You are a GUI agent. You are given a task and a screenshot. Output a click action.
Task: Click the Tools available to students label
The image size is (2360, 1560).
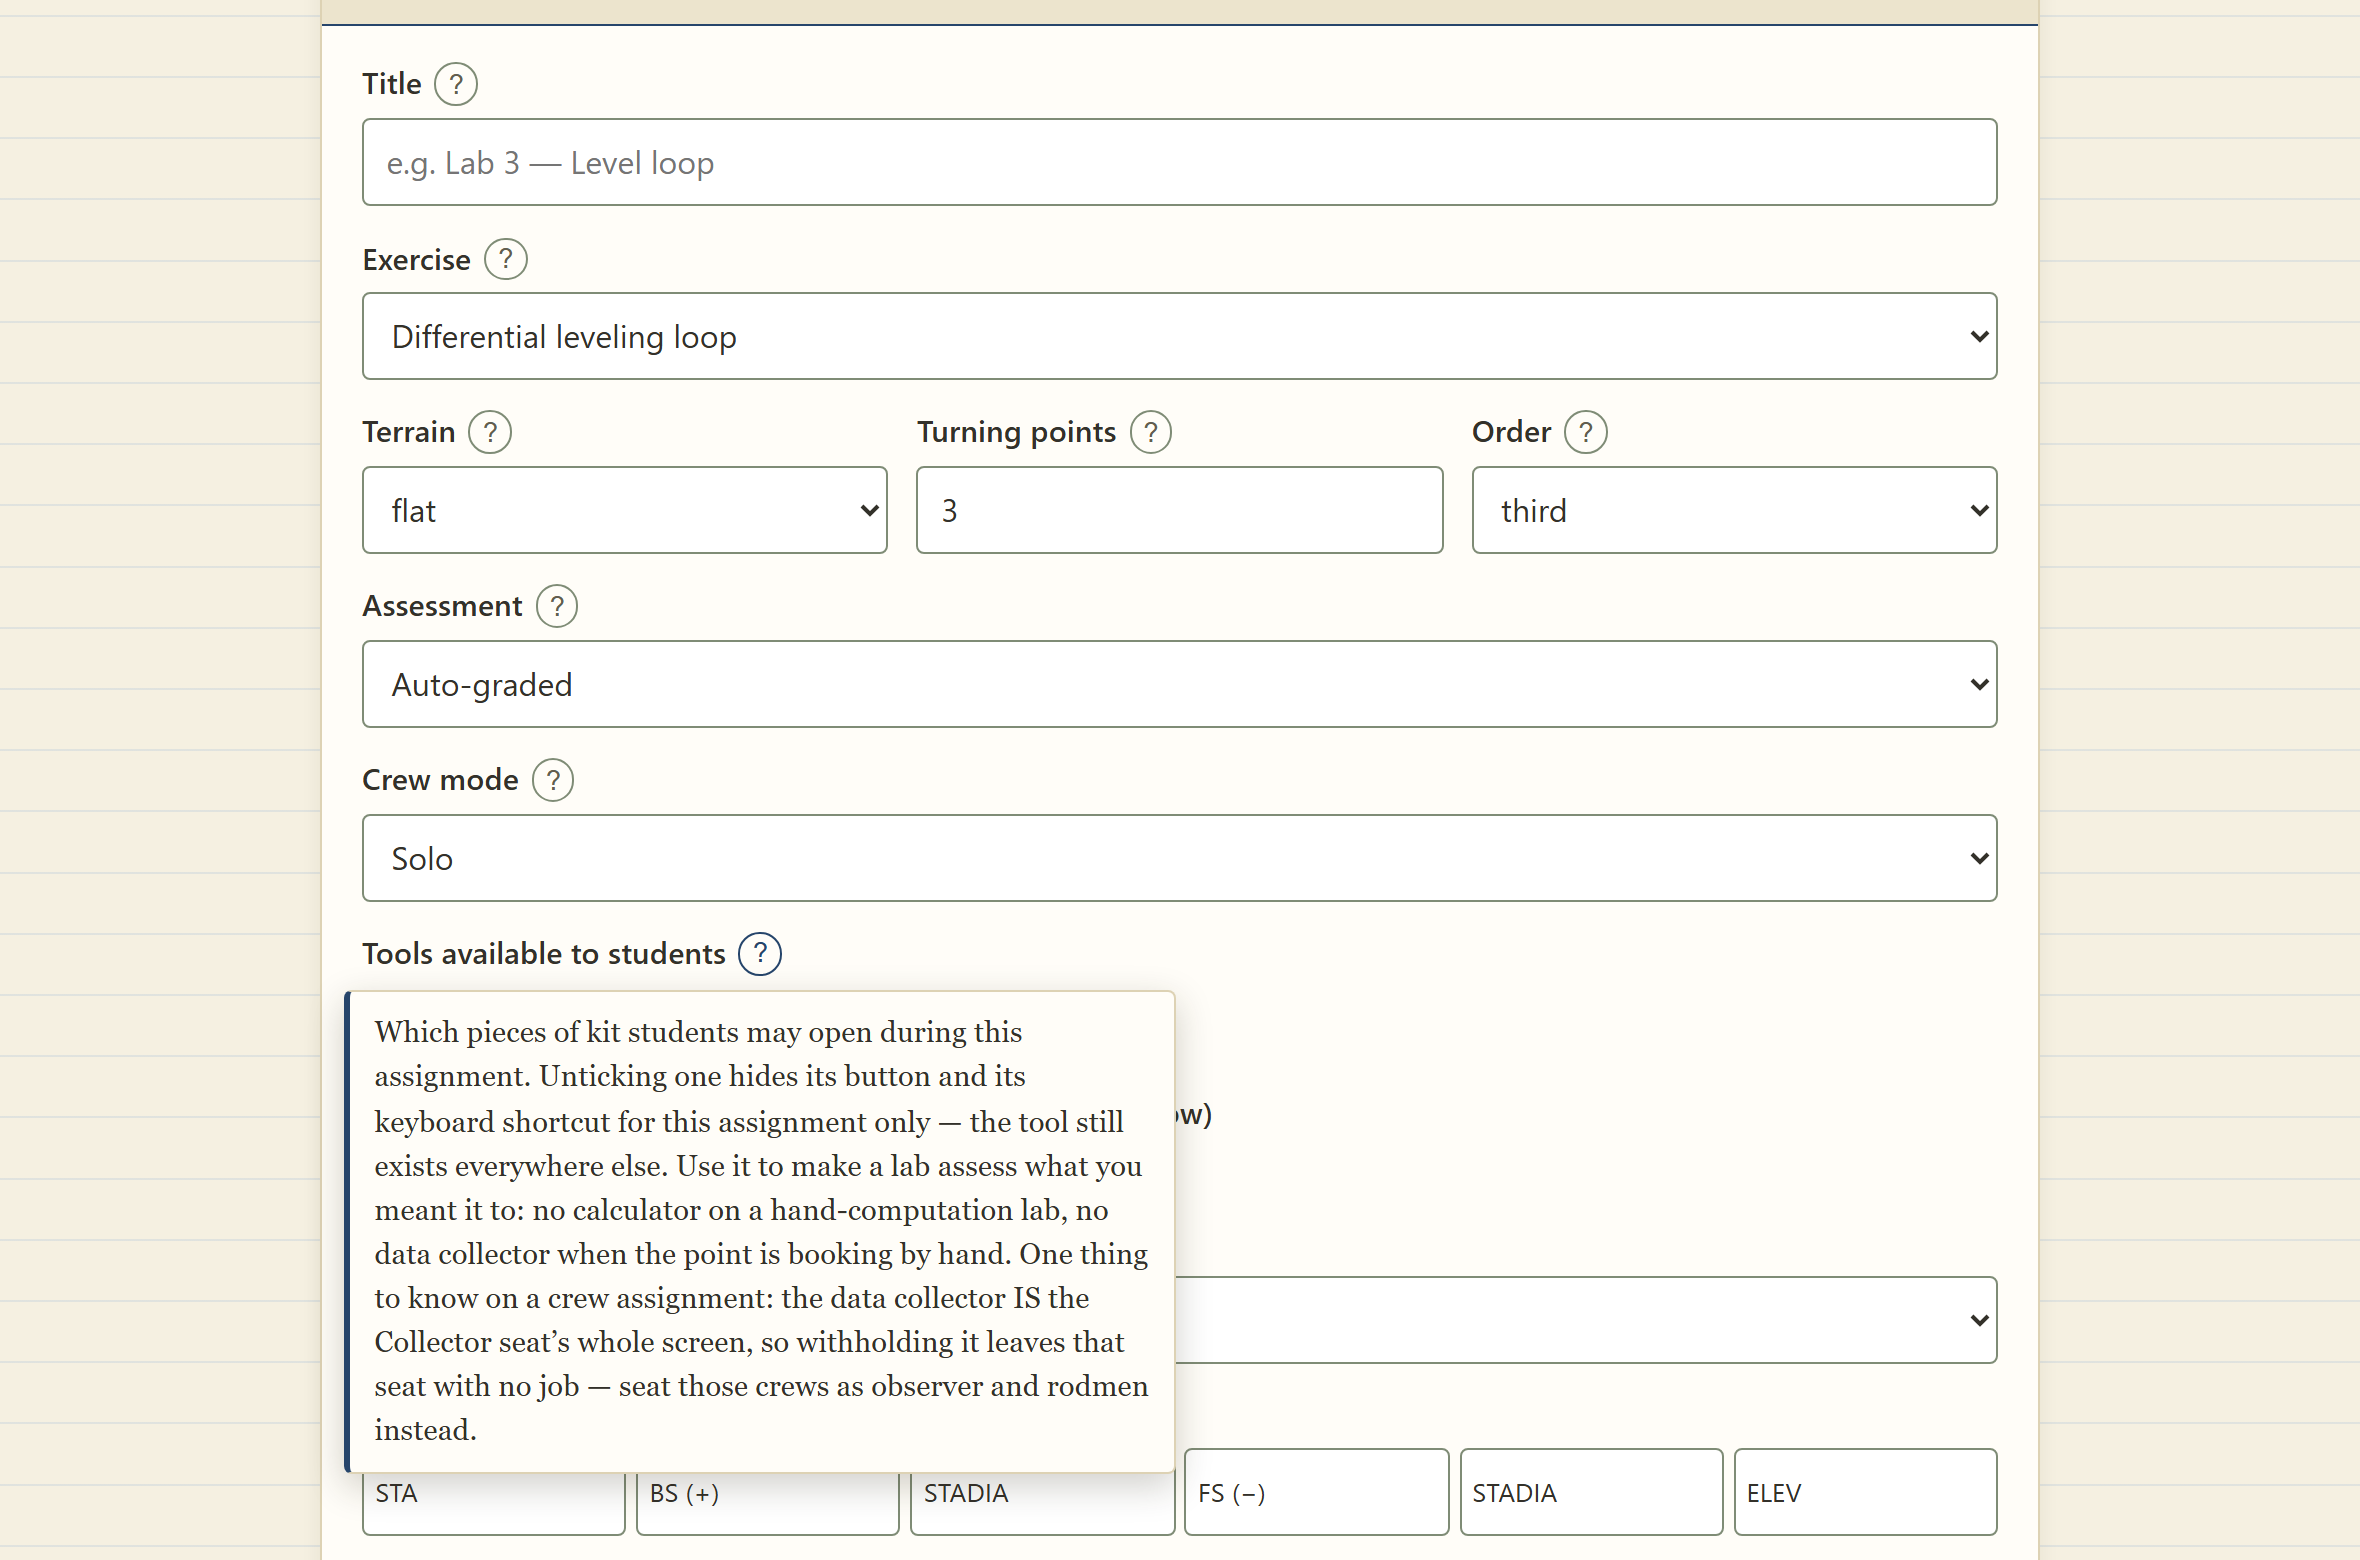pos(544,954)
